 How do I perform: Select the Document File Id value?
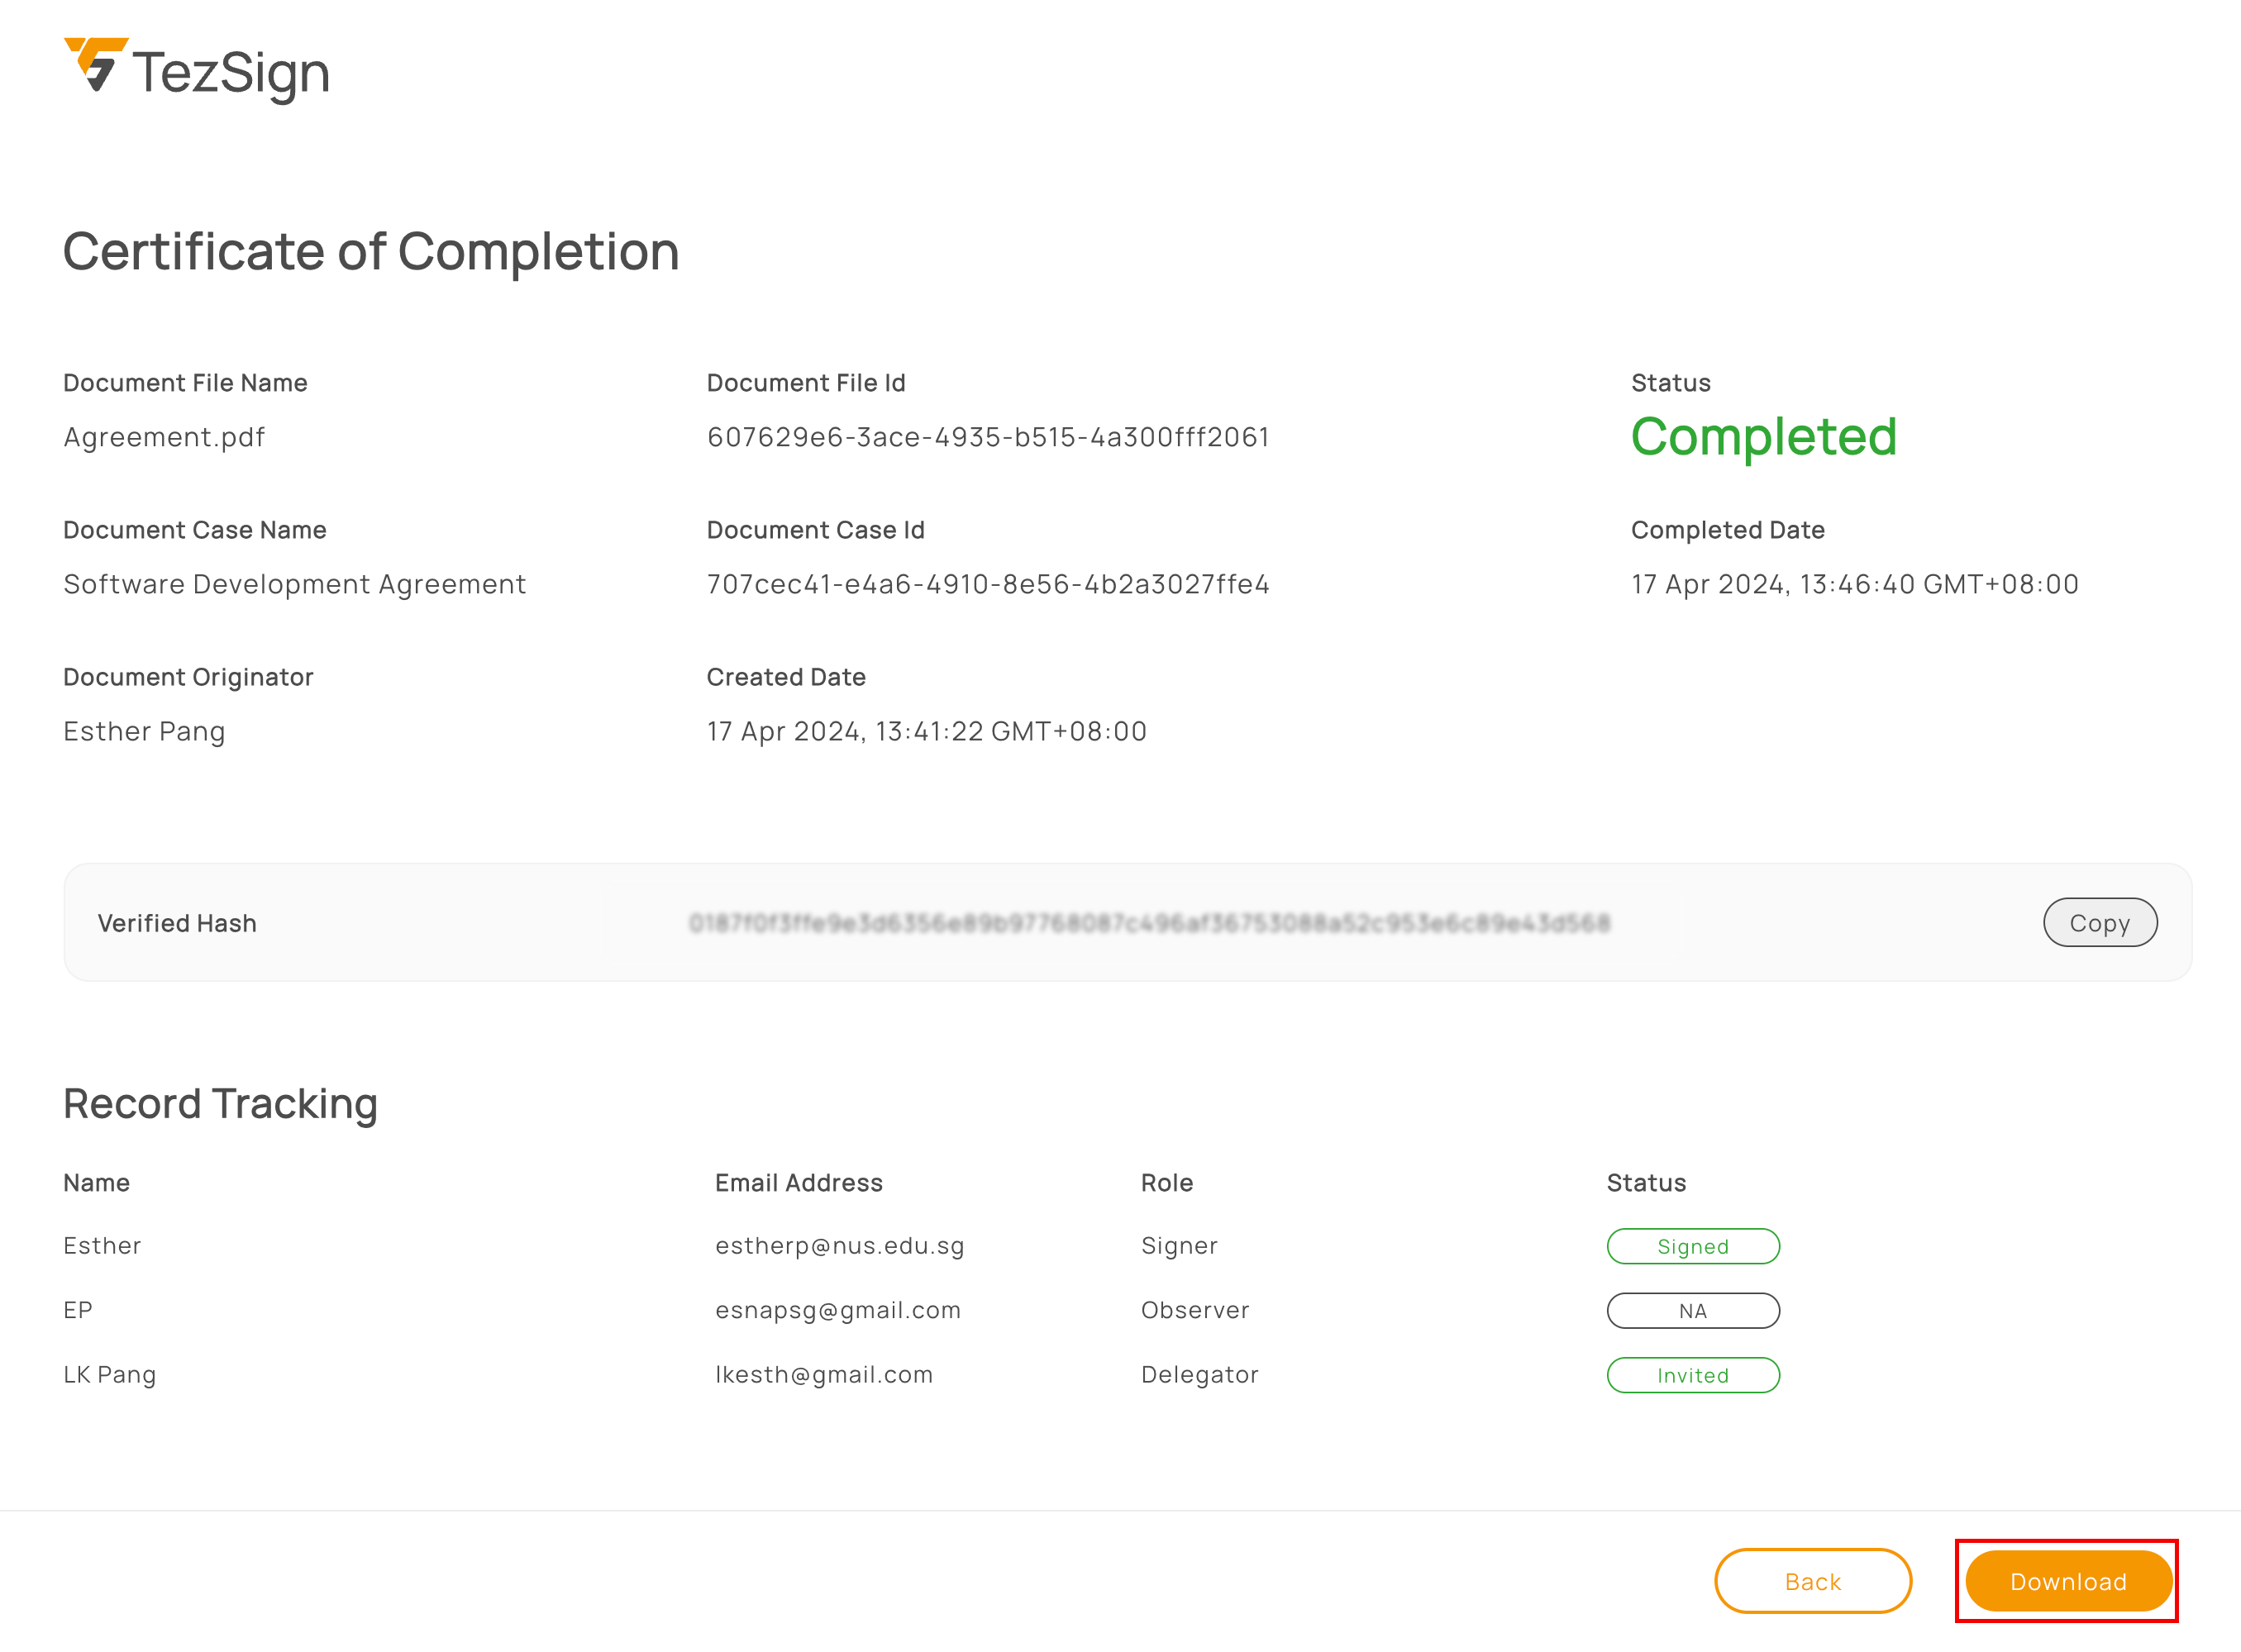click(x=987, y=437)
